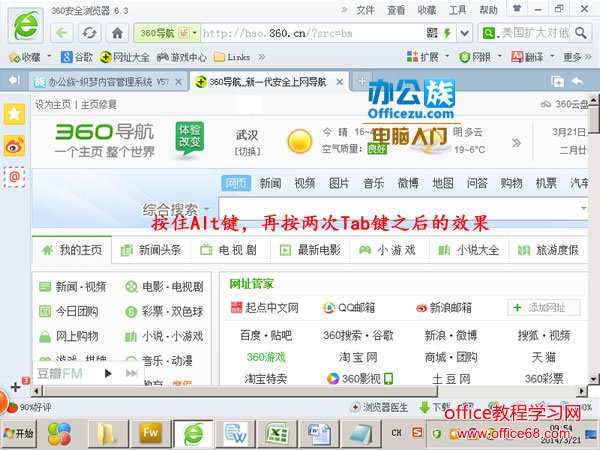Screen dimensions: 600x450
Task: Open a new tab with plus button
Action: pos(362,82)
